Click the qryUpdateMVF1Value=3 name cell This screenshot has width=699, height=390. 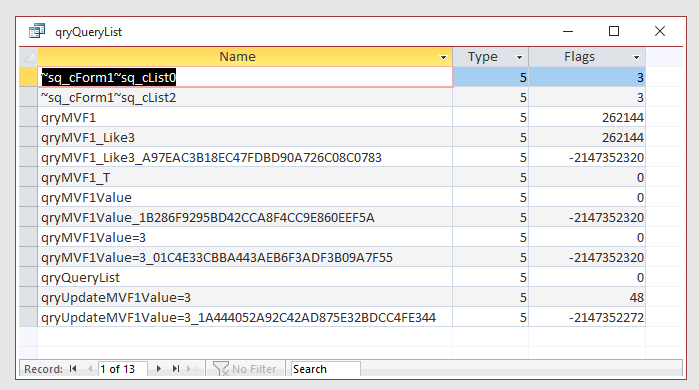245,297
